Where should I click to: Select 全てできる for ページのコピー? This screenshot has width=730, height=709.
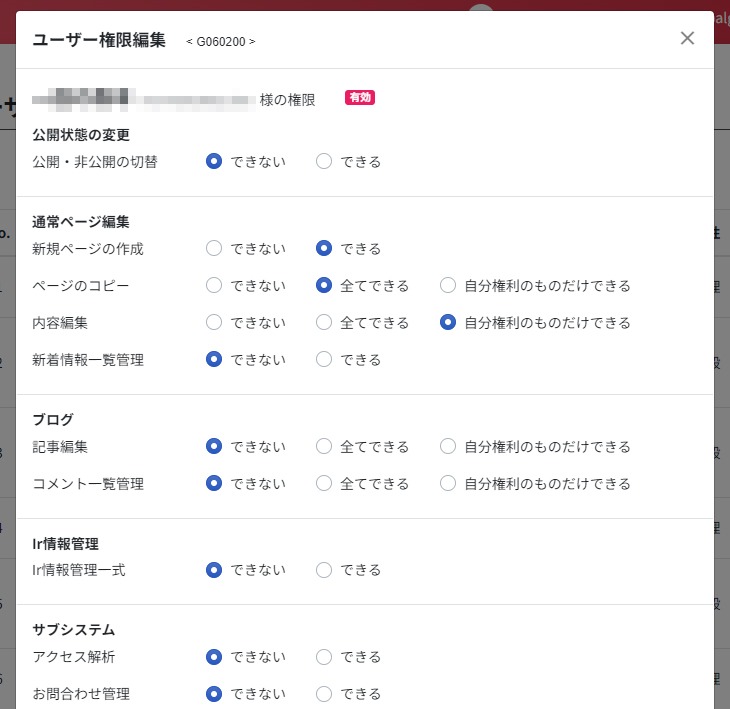point(324,285)
